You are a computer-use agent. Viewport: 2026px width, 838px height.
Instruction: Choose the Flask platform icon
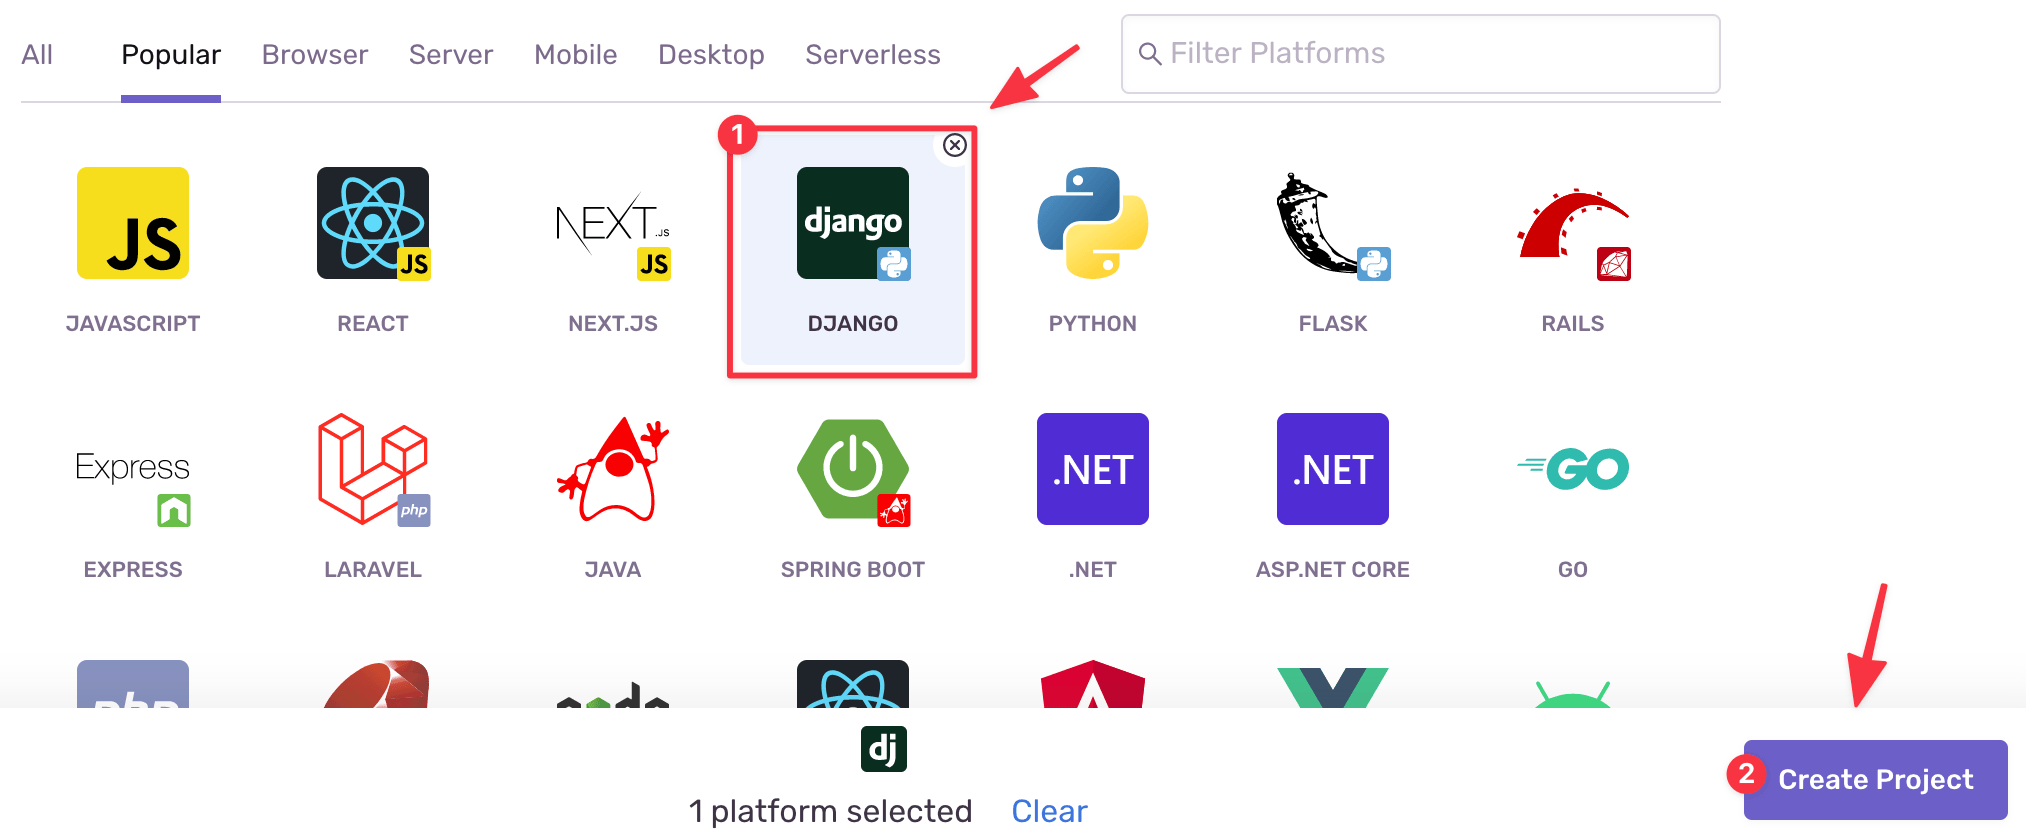point(1333,223)
